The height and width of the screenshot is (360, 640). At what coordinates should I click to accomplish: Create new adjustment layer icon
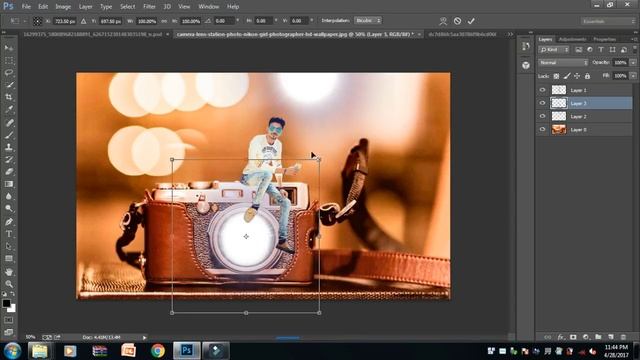coord(586,337)
